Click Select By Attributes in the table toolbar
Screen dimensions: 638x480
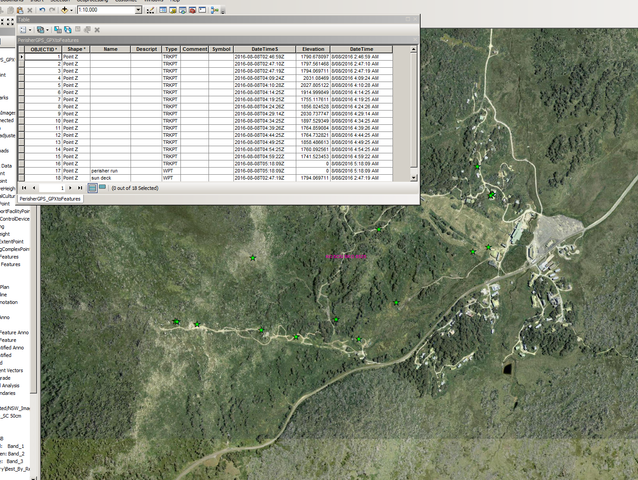(58, 30)
